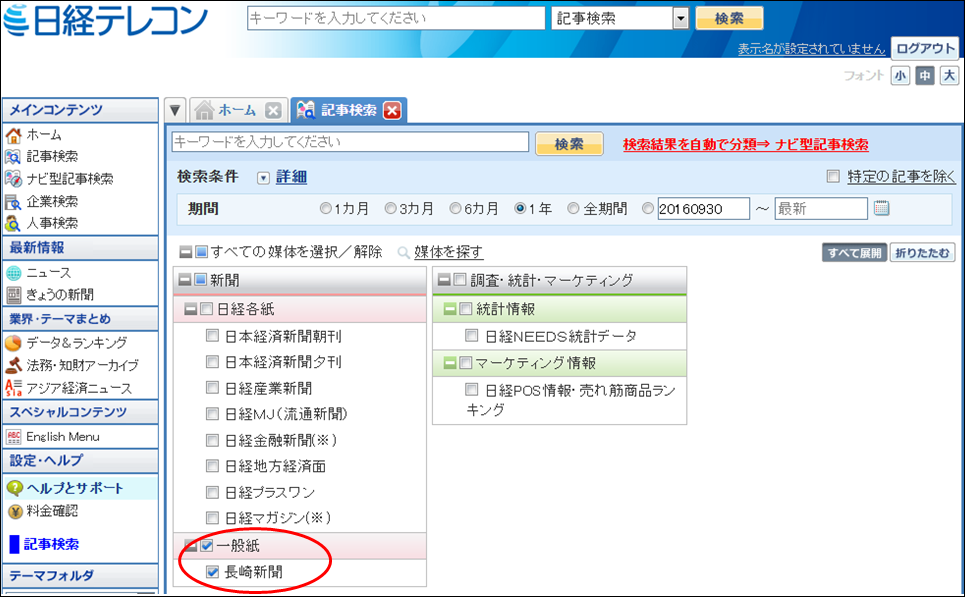Set font size to 小
The image size is (965, 597).
click(900, 76)
